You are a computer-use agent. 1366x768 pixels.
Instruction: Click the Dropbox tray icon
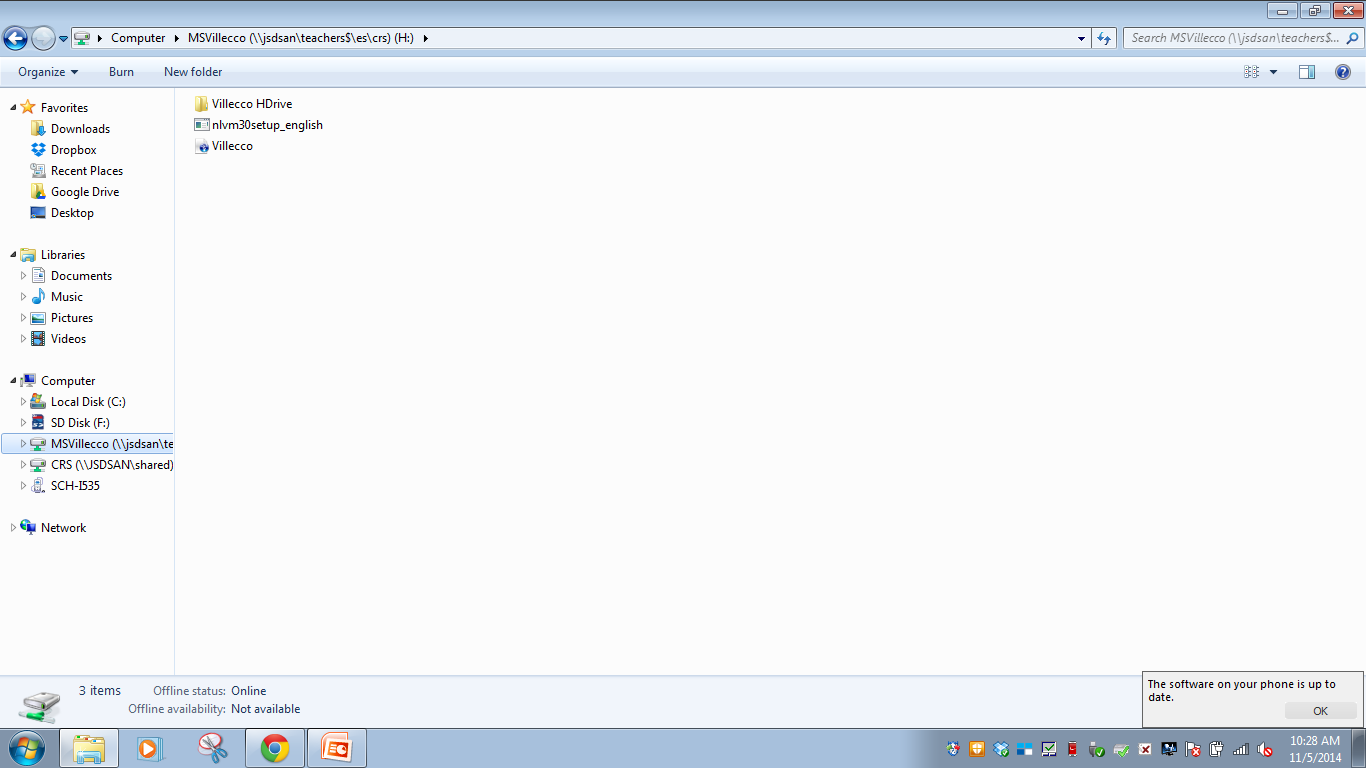tap(1001, 749)
